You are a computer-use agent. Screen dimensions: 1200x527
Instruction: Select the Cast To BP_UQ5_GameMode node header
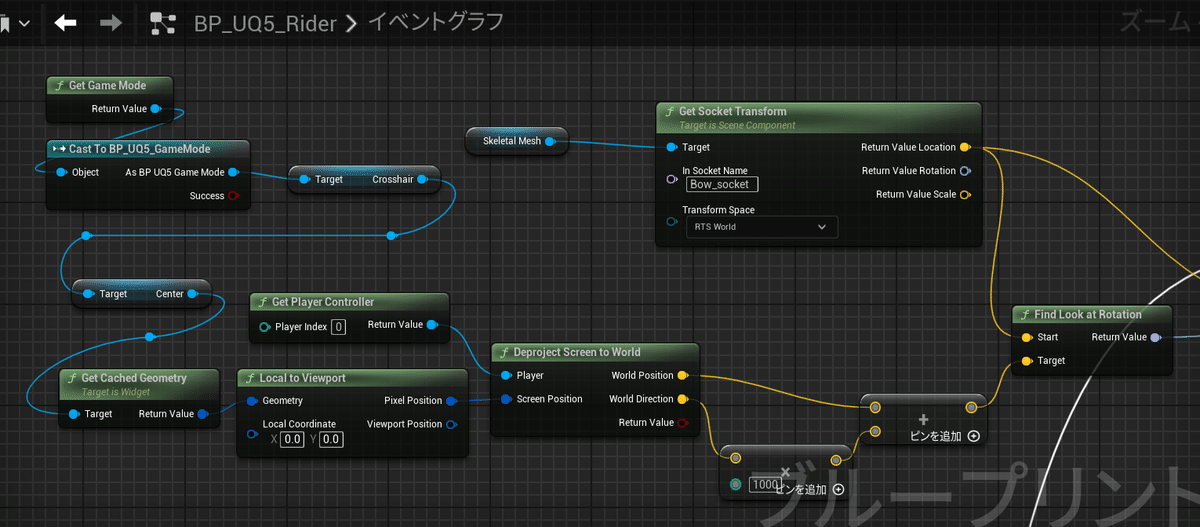[x=148, y=149]
